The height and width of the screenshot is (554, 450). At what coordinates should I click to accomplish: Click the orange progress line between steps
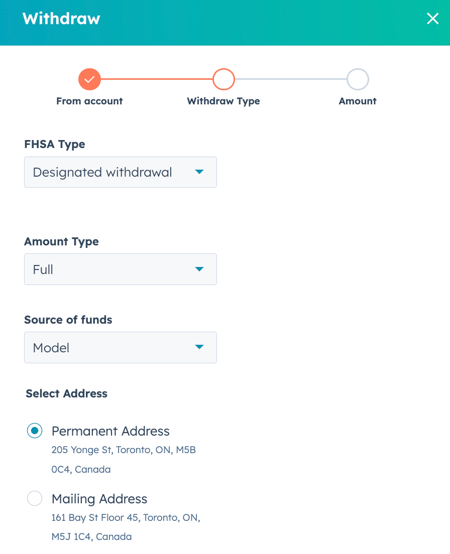click(x=156, y=79)
